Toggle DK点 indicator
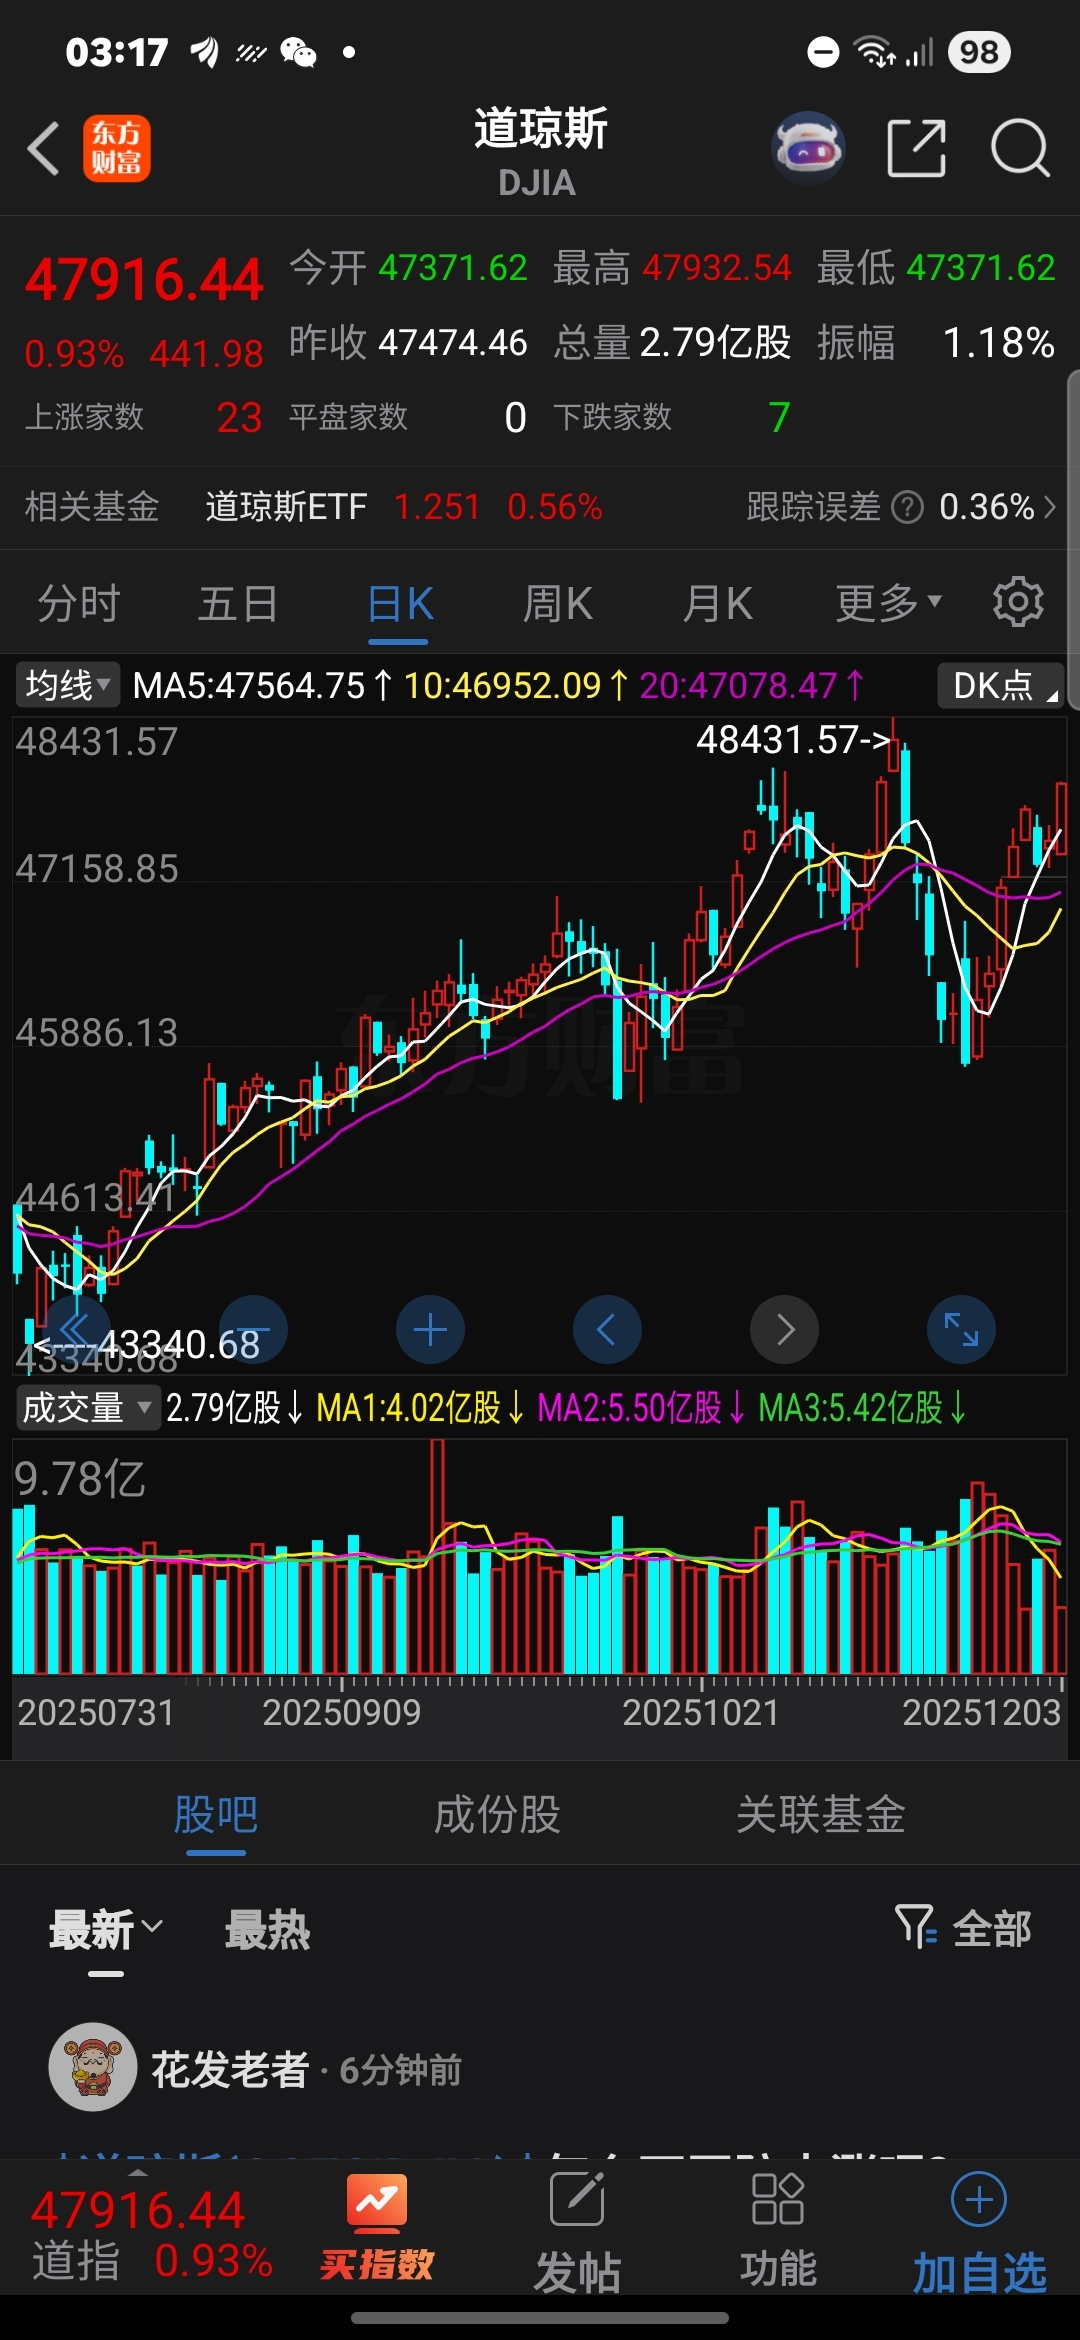 (1000, 685)
